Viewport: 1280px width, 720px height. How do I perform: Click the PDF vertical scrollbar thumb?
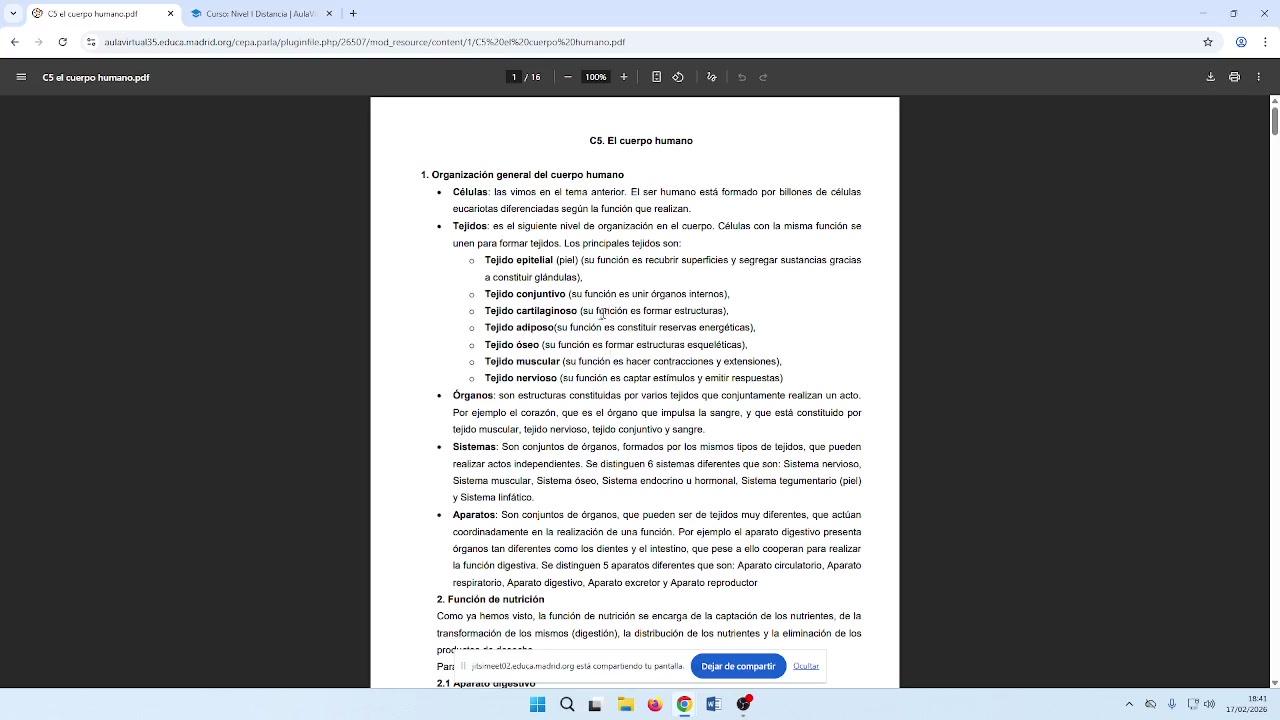[x=1274, y=120]
